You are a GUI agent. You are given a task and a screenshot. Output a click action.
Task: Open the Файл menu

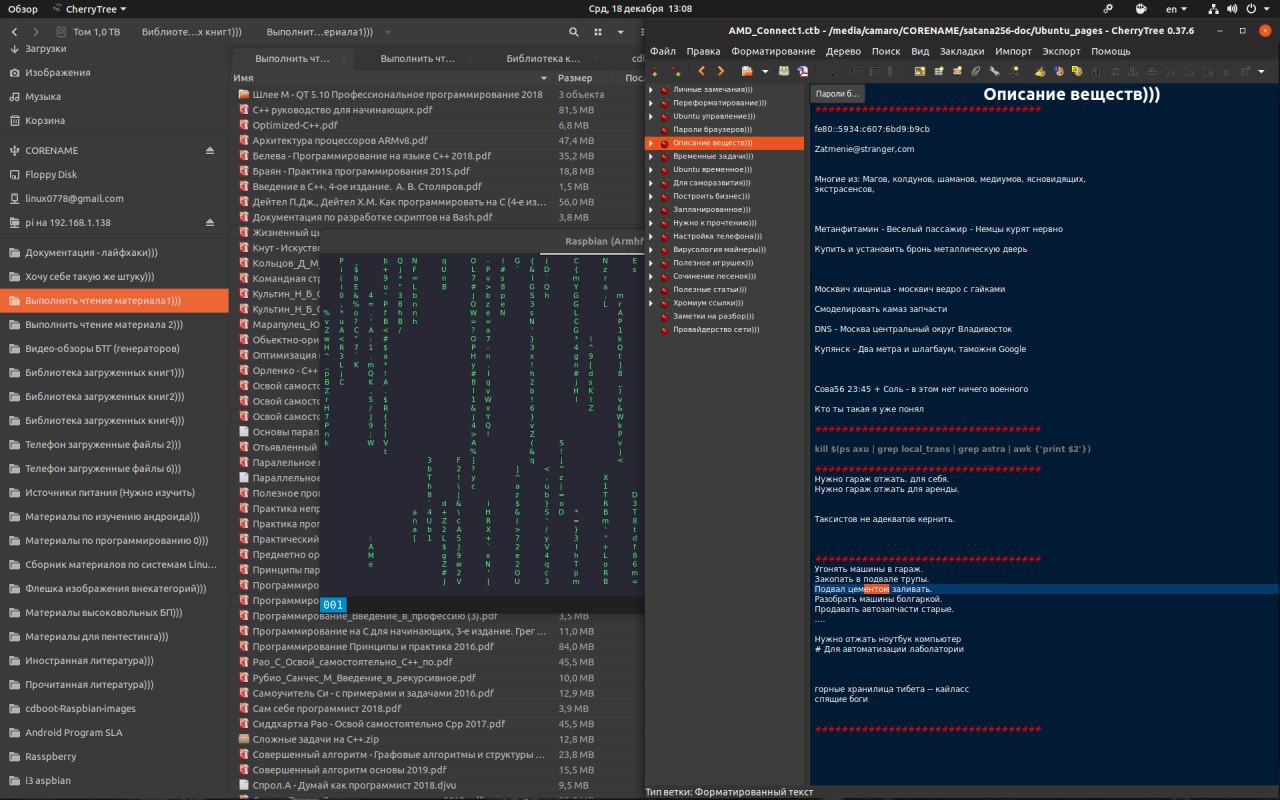tap(663, 51)
